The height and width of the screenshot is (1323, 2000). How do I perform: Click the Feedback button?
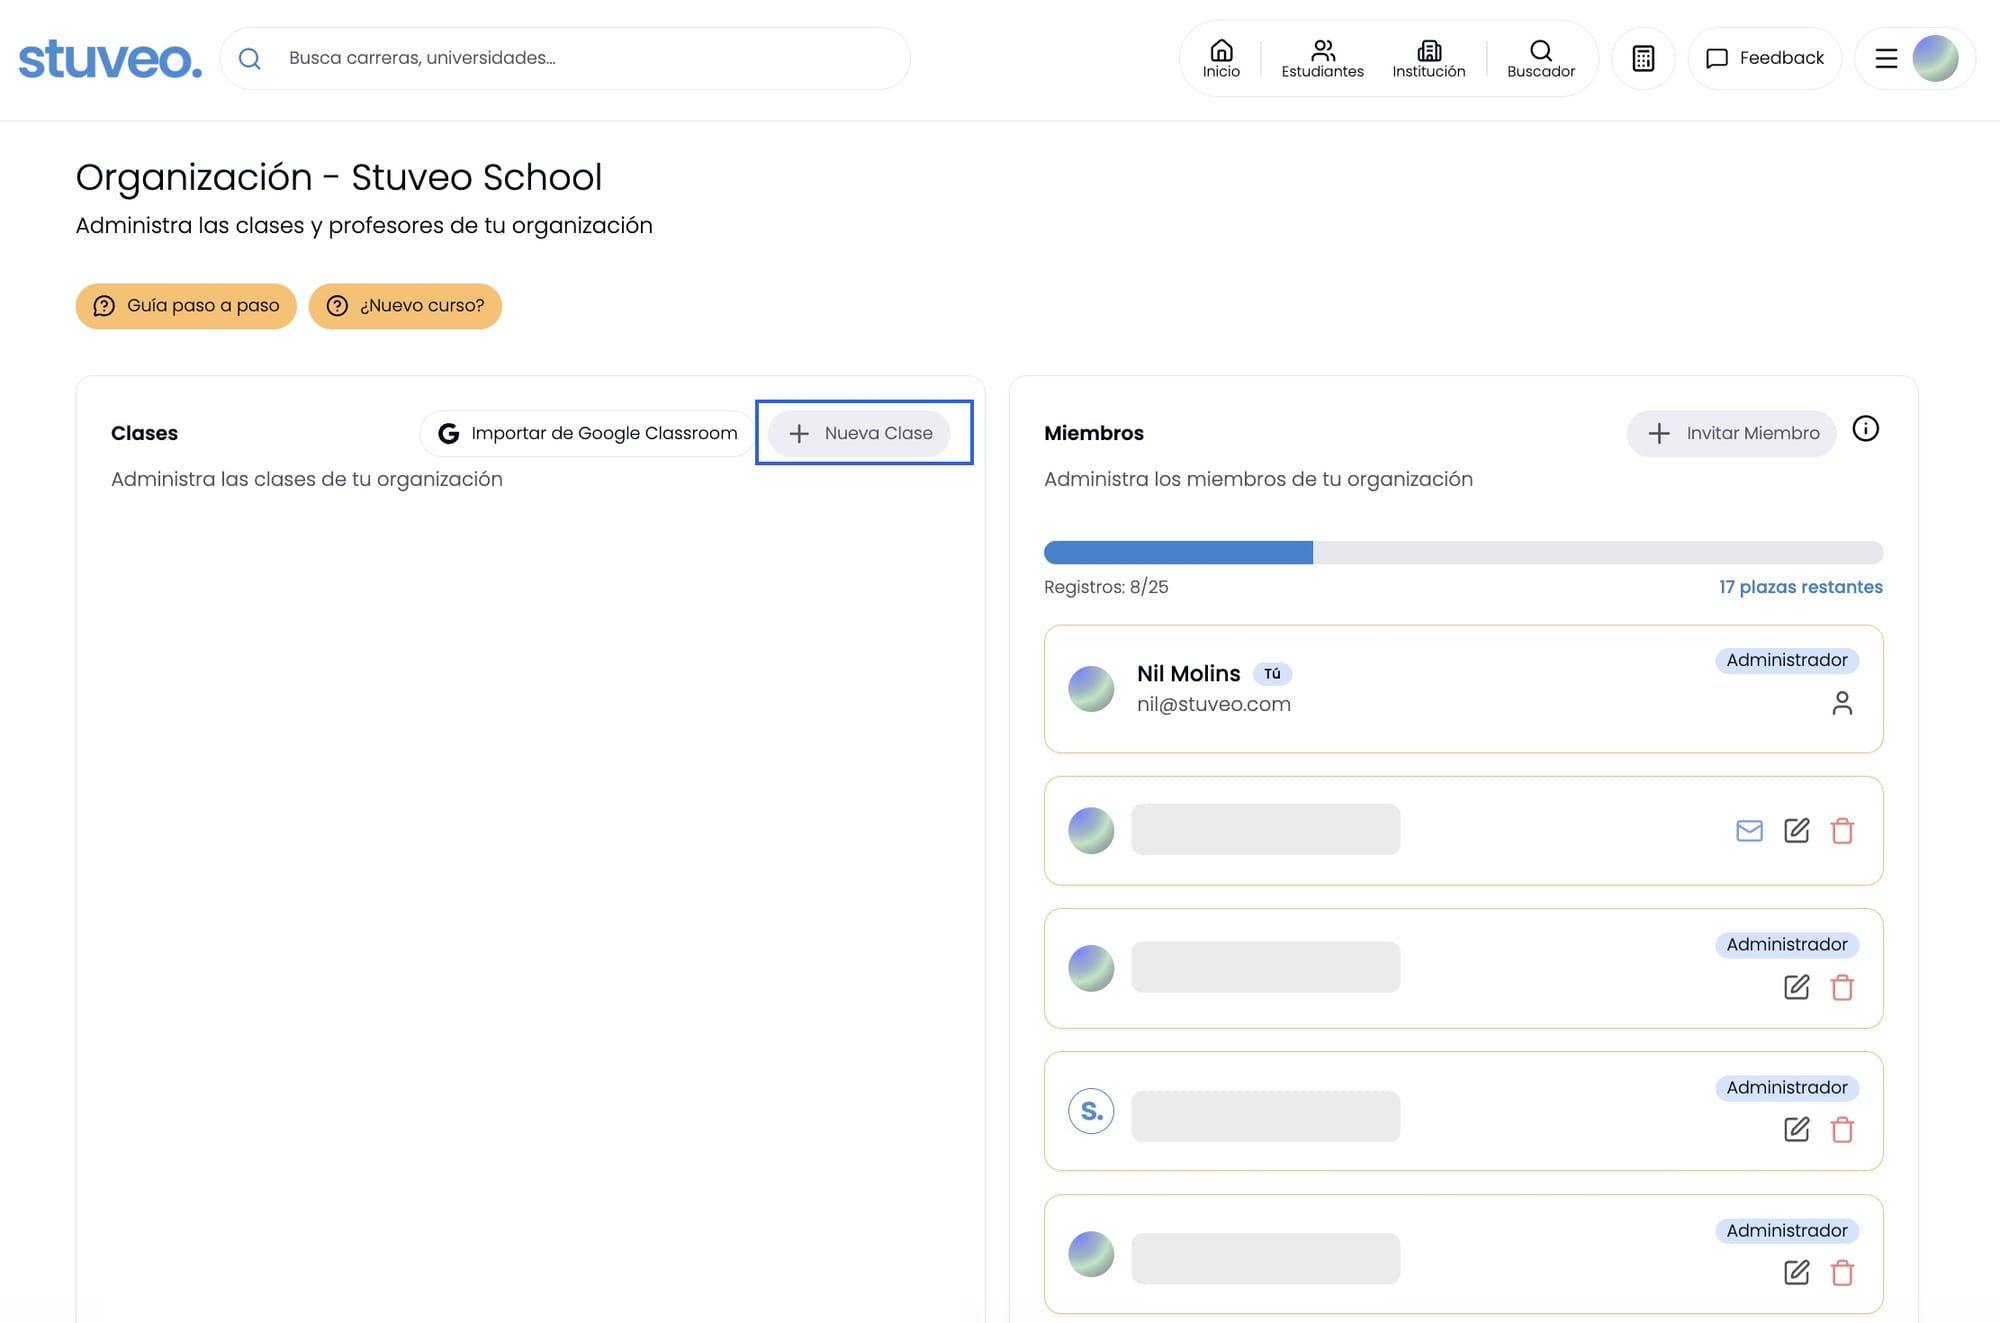(x=1765, y=58)
